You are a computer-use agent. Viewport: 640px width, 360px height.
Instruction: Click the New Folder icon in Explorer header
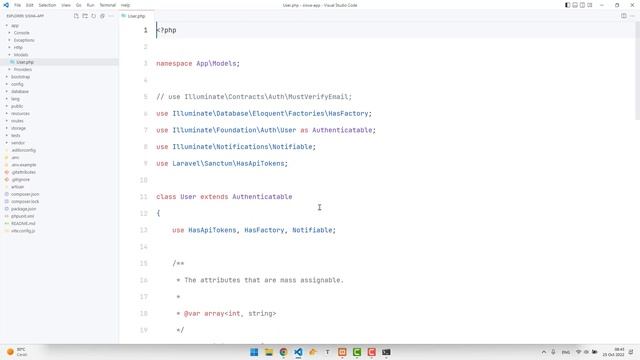tap(85, 16)
